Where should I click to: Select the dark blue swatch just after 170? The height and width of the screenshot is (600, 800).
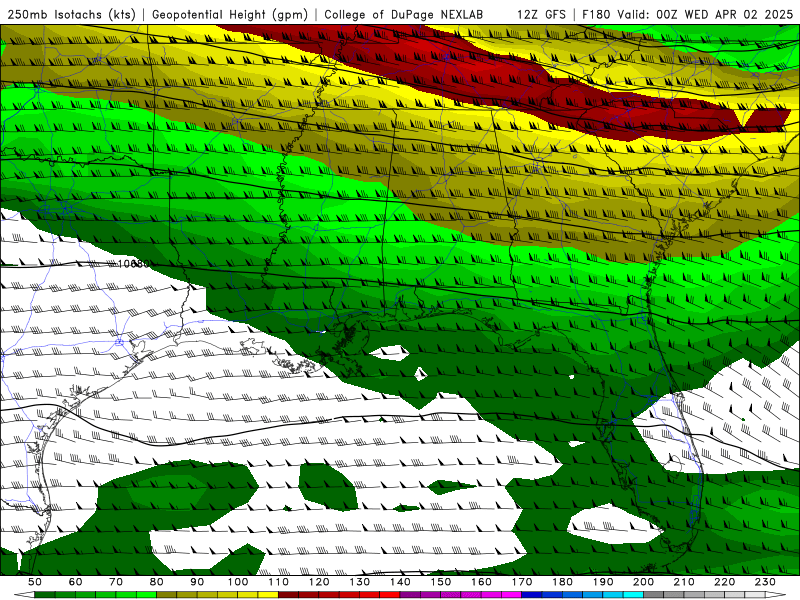(532, 595)
